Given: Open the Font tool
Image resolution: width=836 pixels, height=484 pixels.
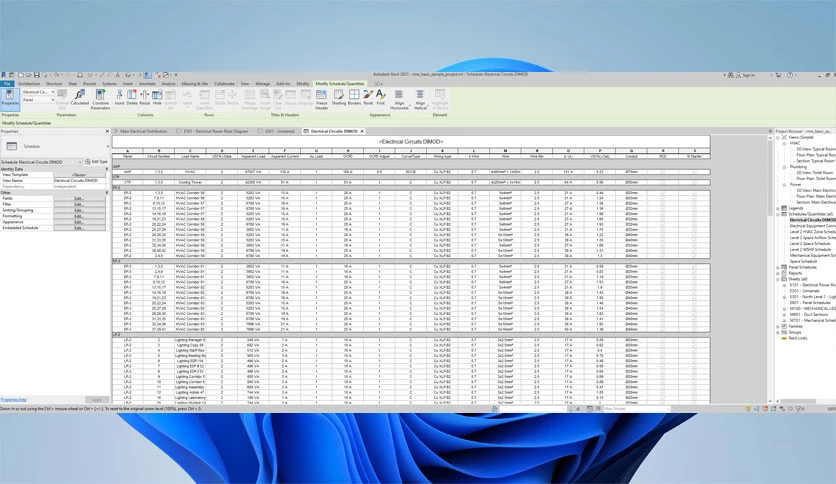Looking at the screenshot, I should (381, 97).
